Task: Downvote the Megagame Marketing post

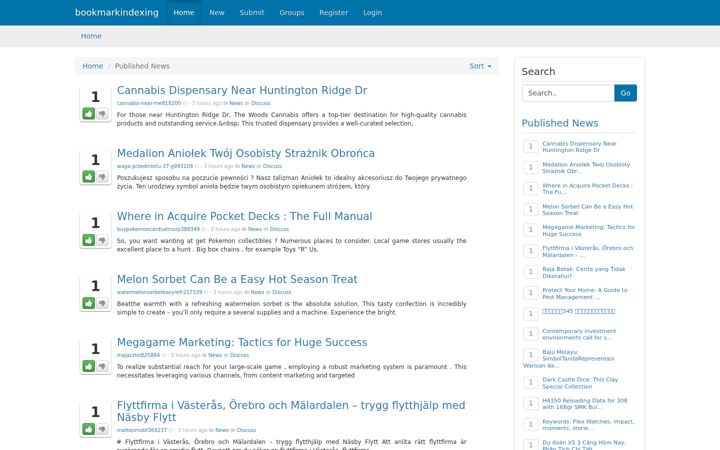Action: 102,366
